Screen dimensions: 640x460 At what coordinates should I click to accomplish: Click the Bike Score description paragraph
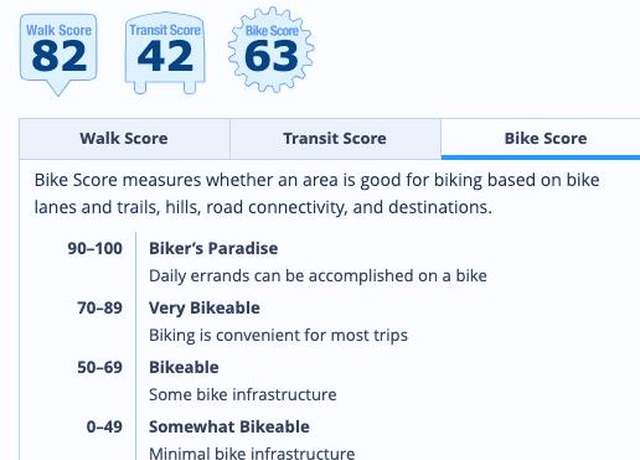click(317, 193)
